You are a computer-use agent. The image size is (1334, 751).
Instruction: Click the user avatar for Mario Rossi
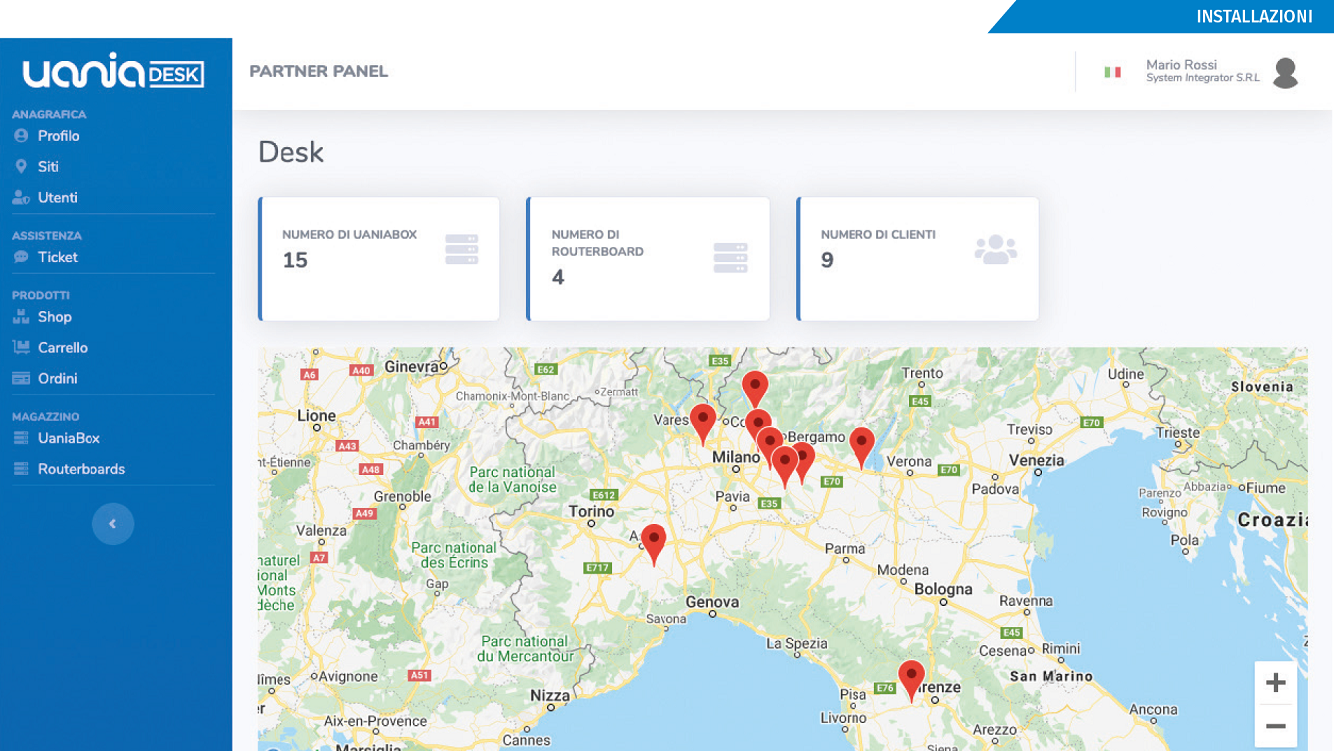(x=1285, y=72)
